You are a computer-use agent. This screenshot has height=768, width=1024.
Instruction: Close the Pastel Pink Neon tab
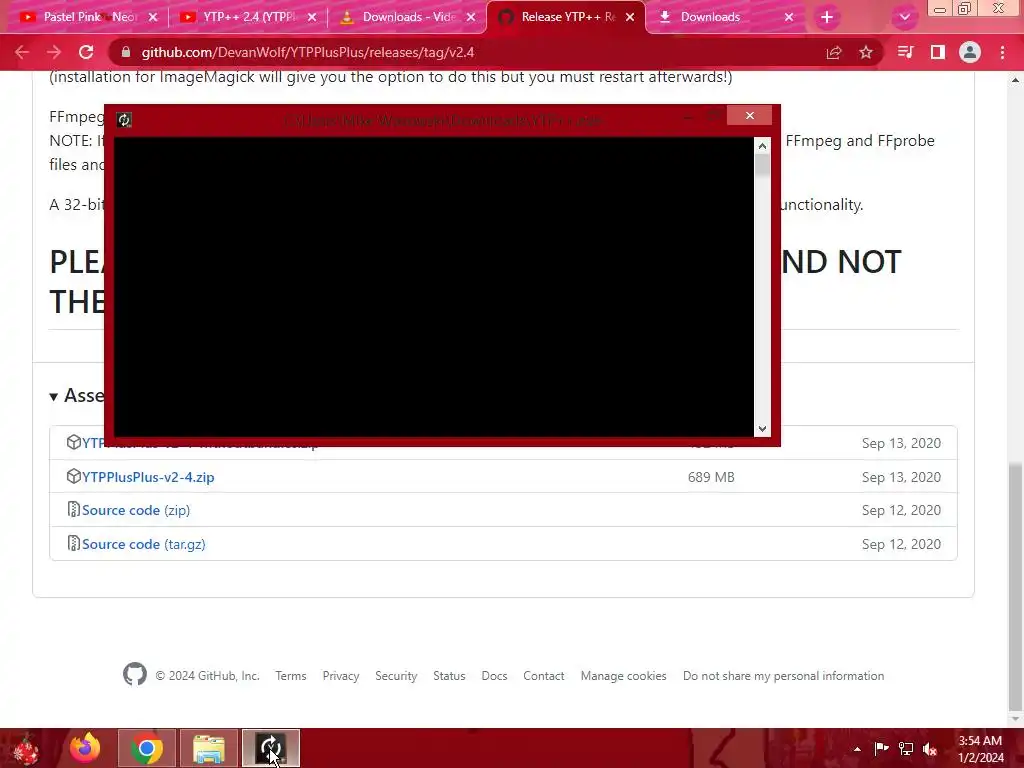point(153,17)
